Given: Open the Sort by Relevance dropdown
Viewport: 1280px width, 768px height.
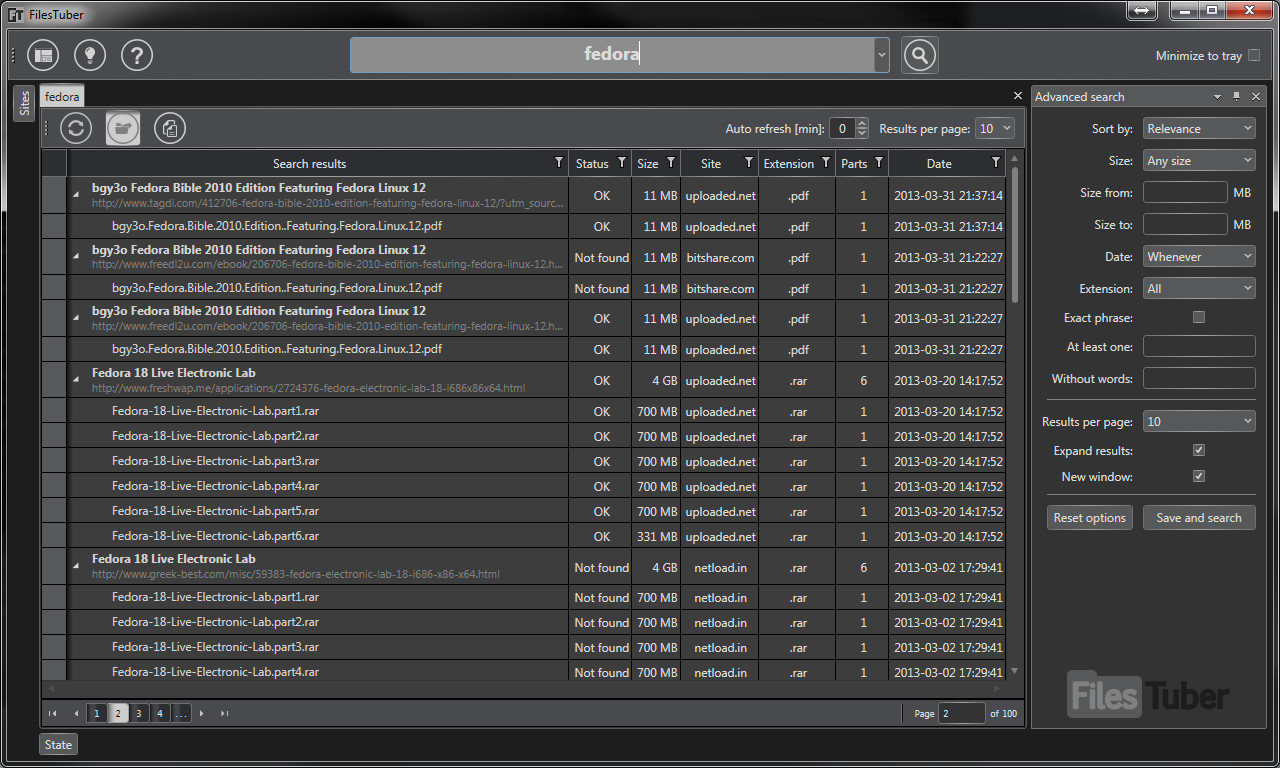Looking at the screenshot, I should tap(1199, 129).
